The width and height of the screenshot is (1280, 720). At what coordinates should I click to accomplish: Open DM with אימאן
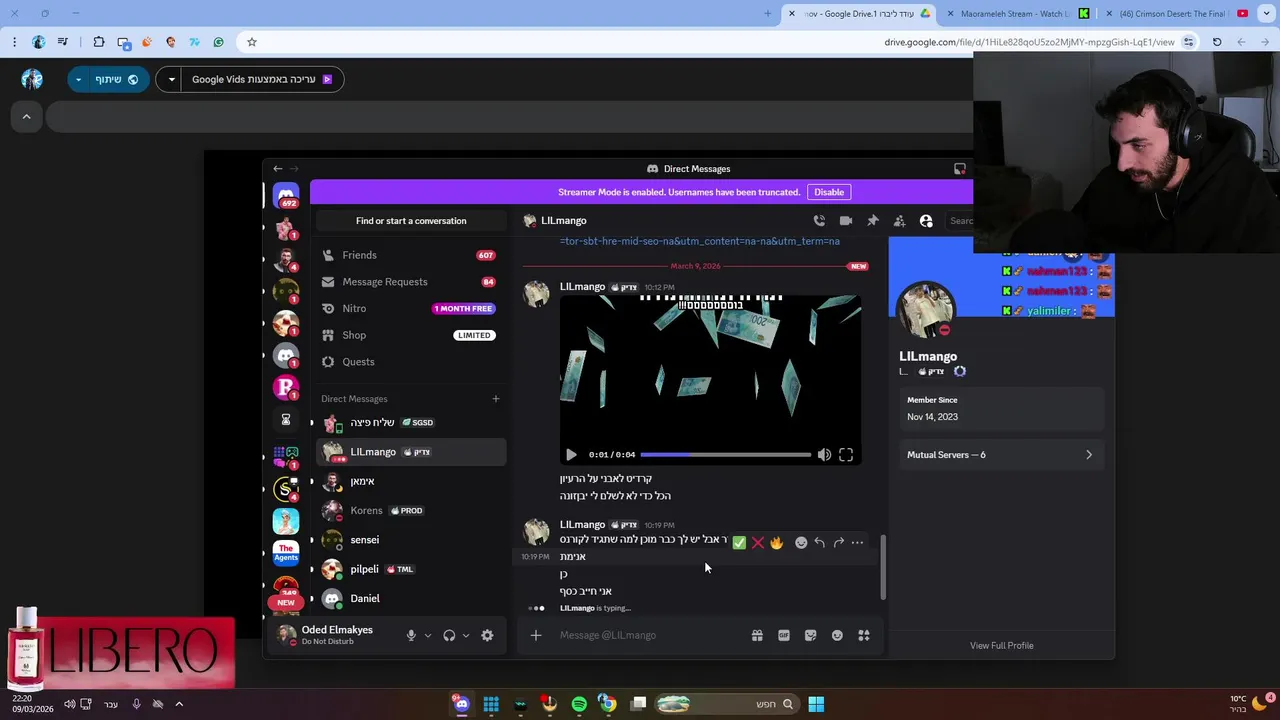click(411, 481)
